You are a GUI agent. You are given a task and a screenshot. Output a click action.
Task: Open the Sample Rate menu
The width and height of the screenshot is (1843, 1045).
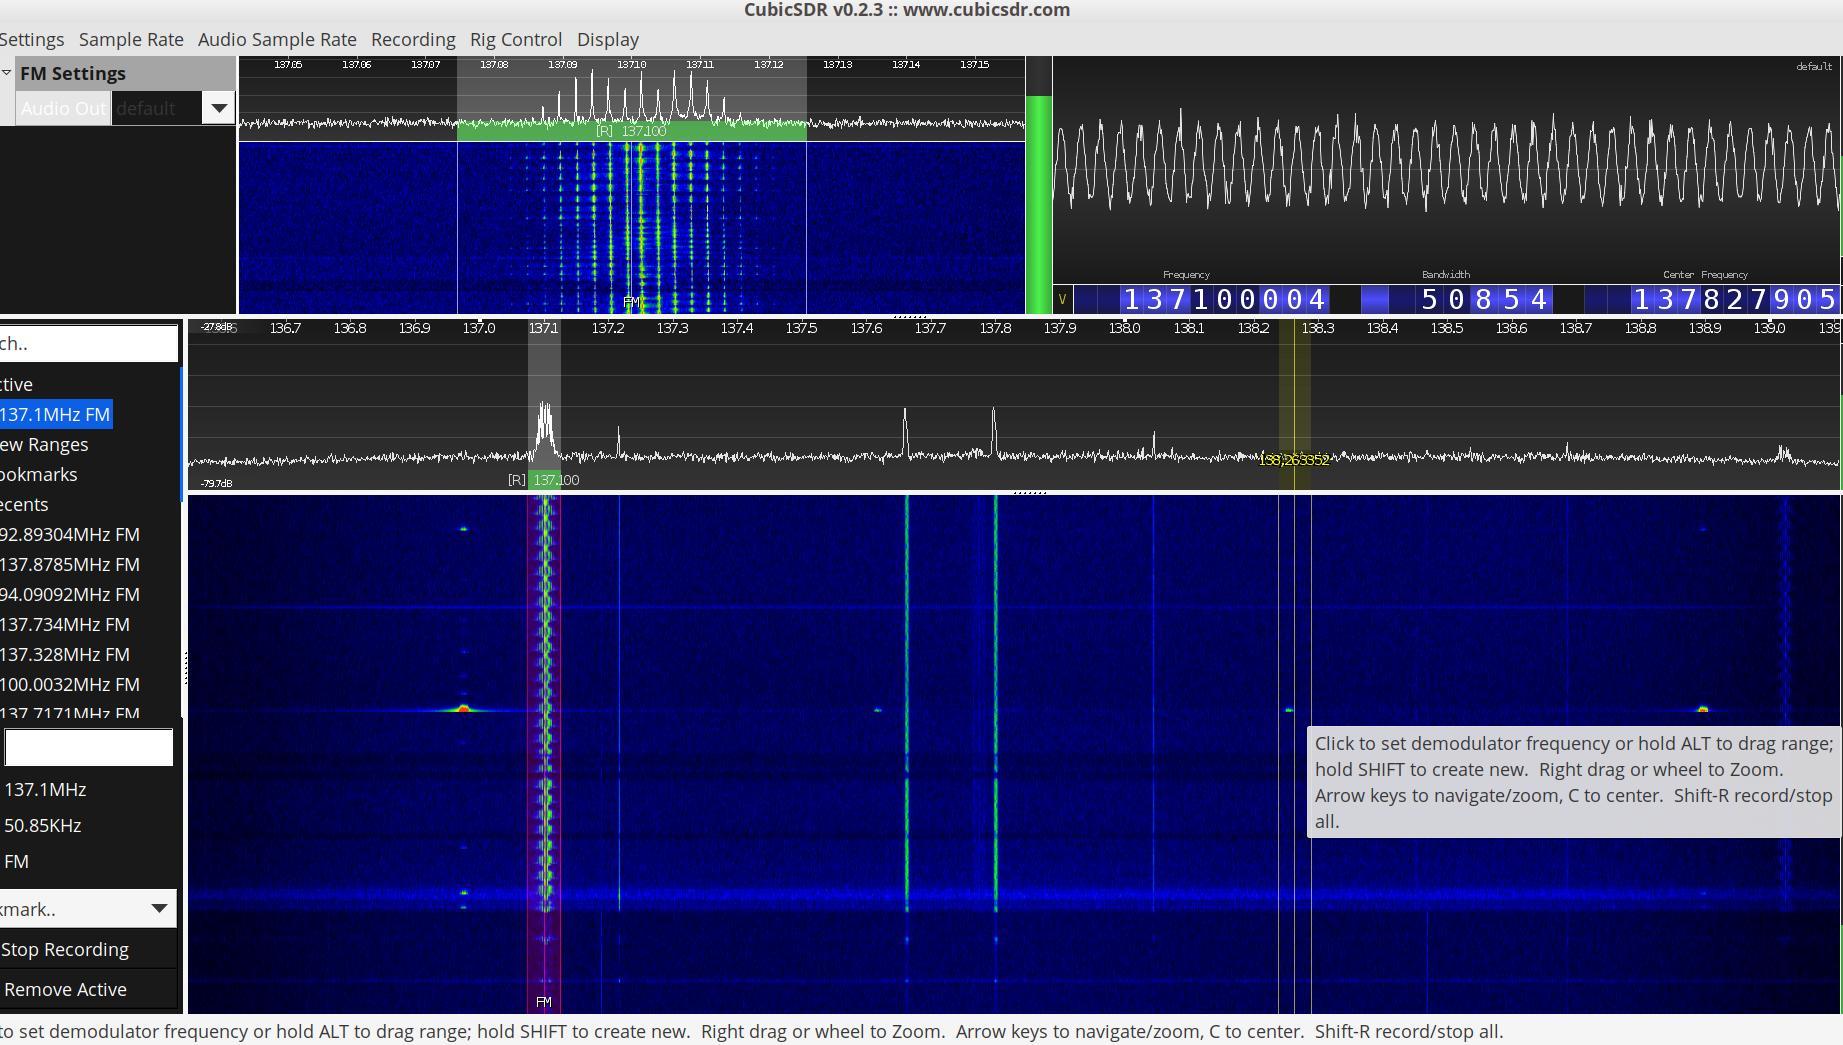tap(131, 39)
